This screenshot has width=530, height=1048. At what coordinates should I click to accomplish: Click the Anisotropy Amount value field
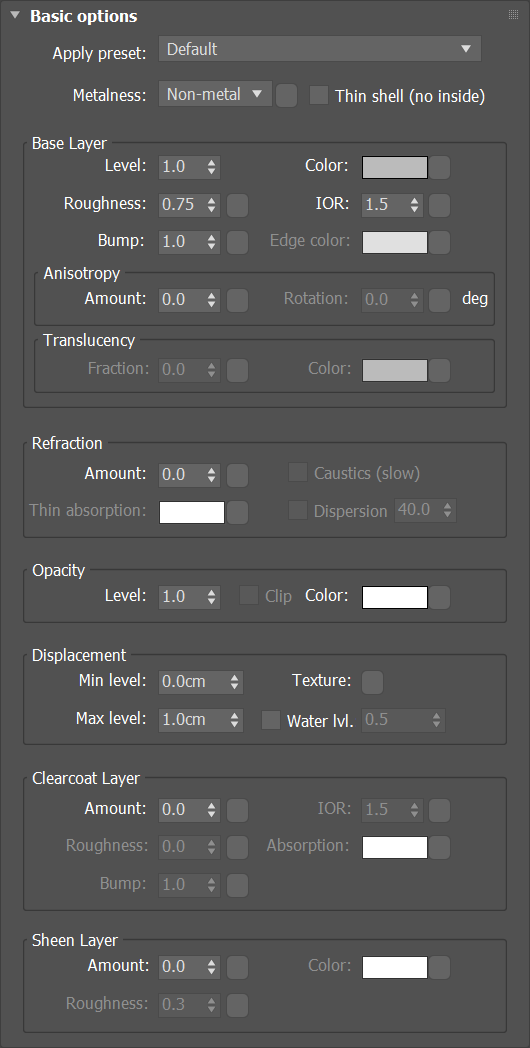(x=189, y=299)
